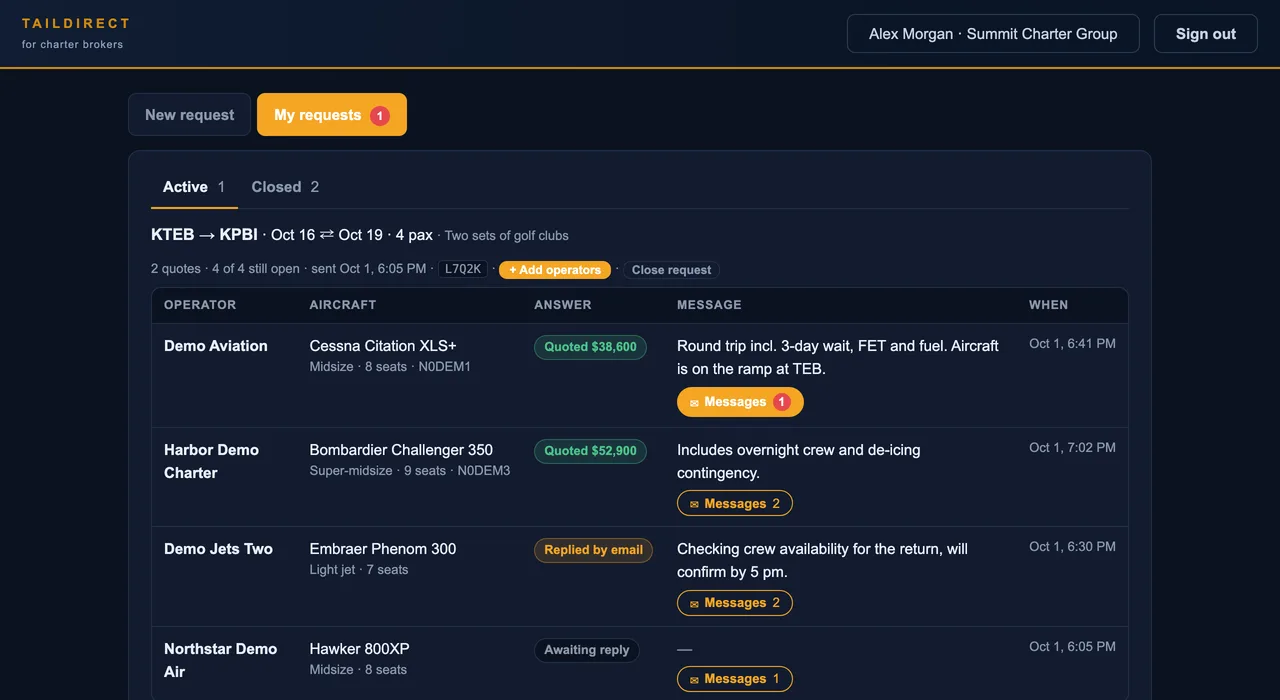Click the Demo Jets Two operator name
The image size is (1280, 700).
click(x=218, y=549)
